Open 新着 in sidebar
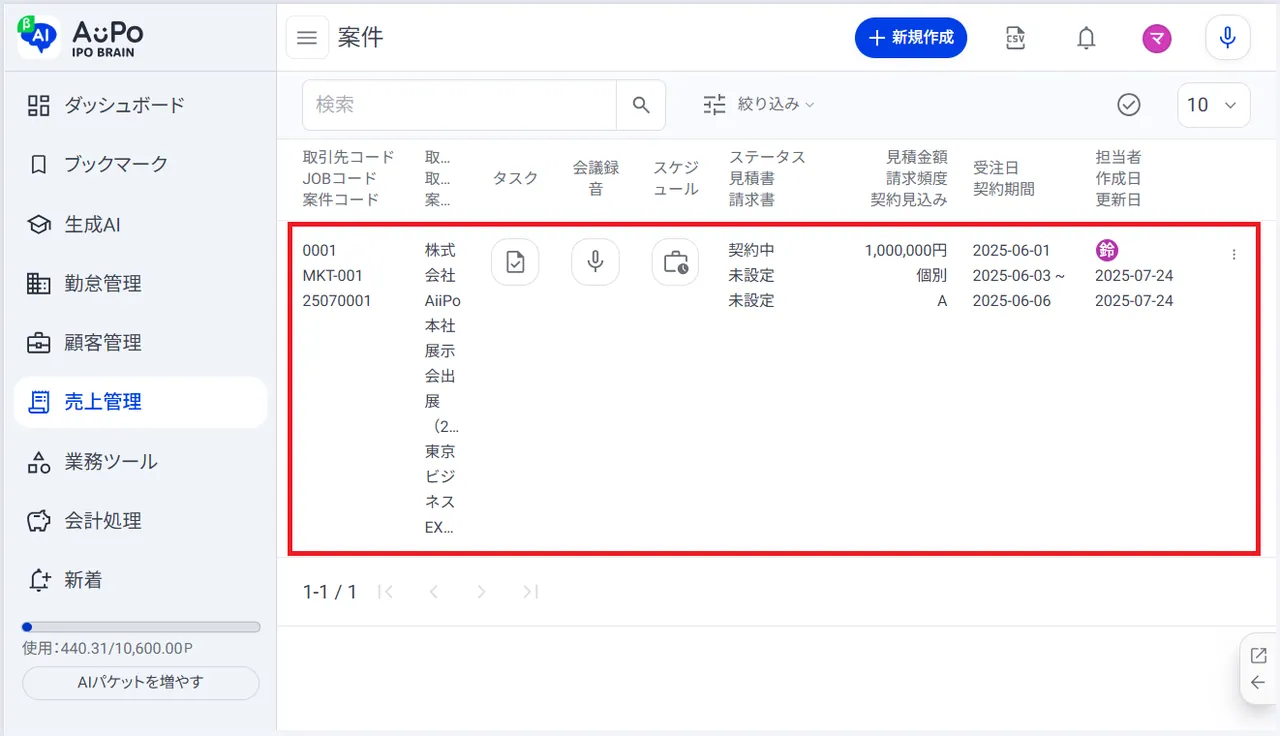The image size is (1280, 736). (140, 580)
